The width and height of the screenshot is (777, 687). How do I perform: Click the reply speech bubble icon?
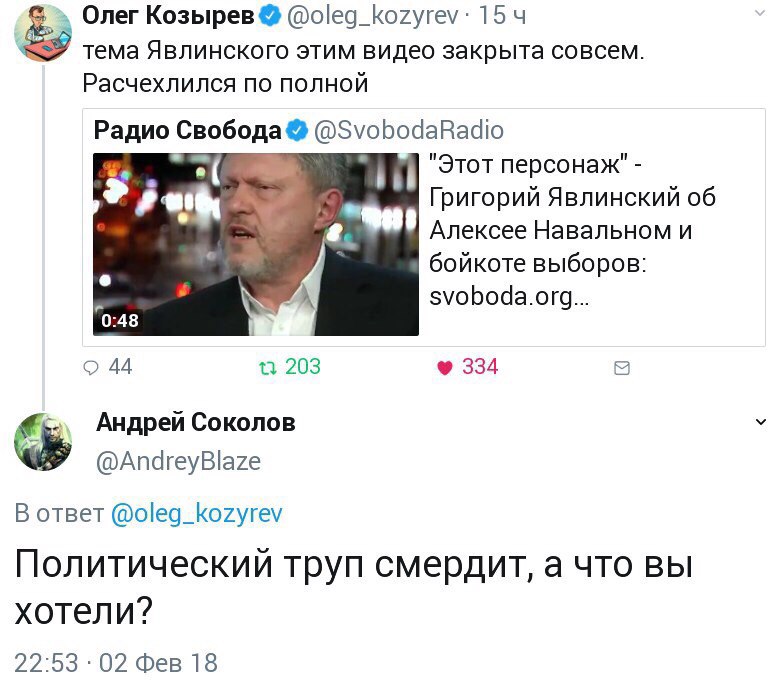click(x=91, y=367)
